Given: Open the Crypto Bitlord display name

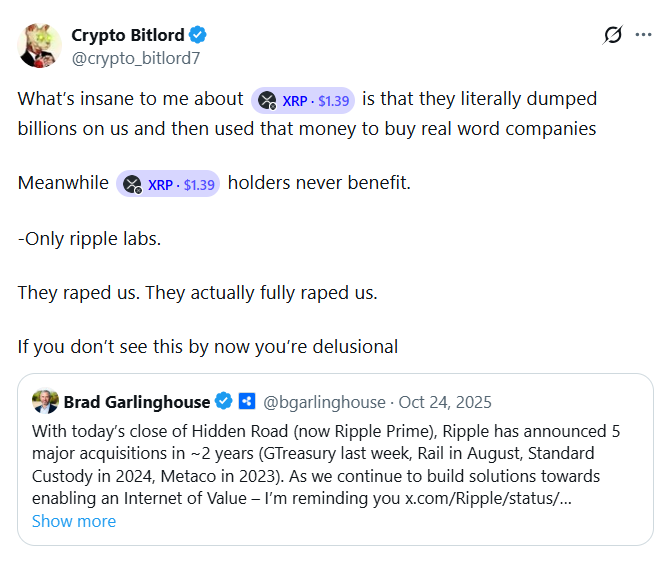Looking at the screenshot, I should point(128,35).
